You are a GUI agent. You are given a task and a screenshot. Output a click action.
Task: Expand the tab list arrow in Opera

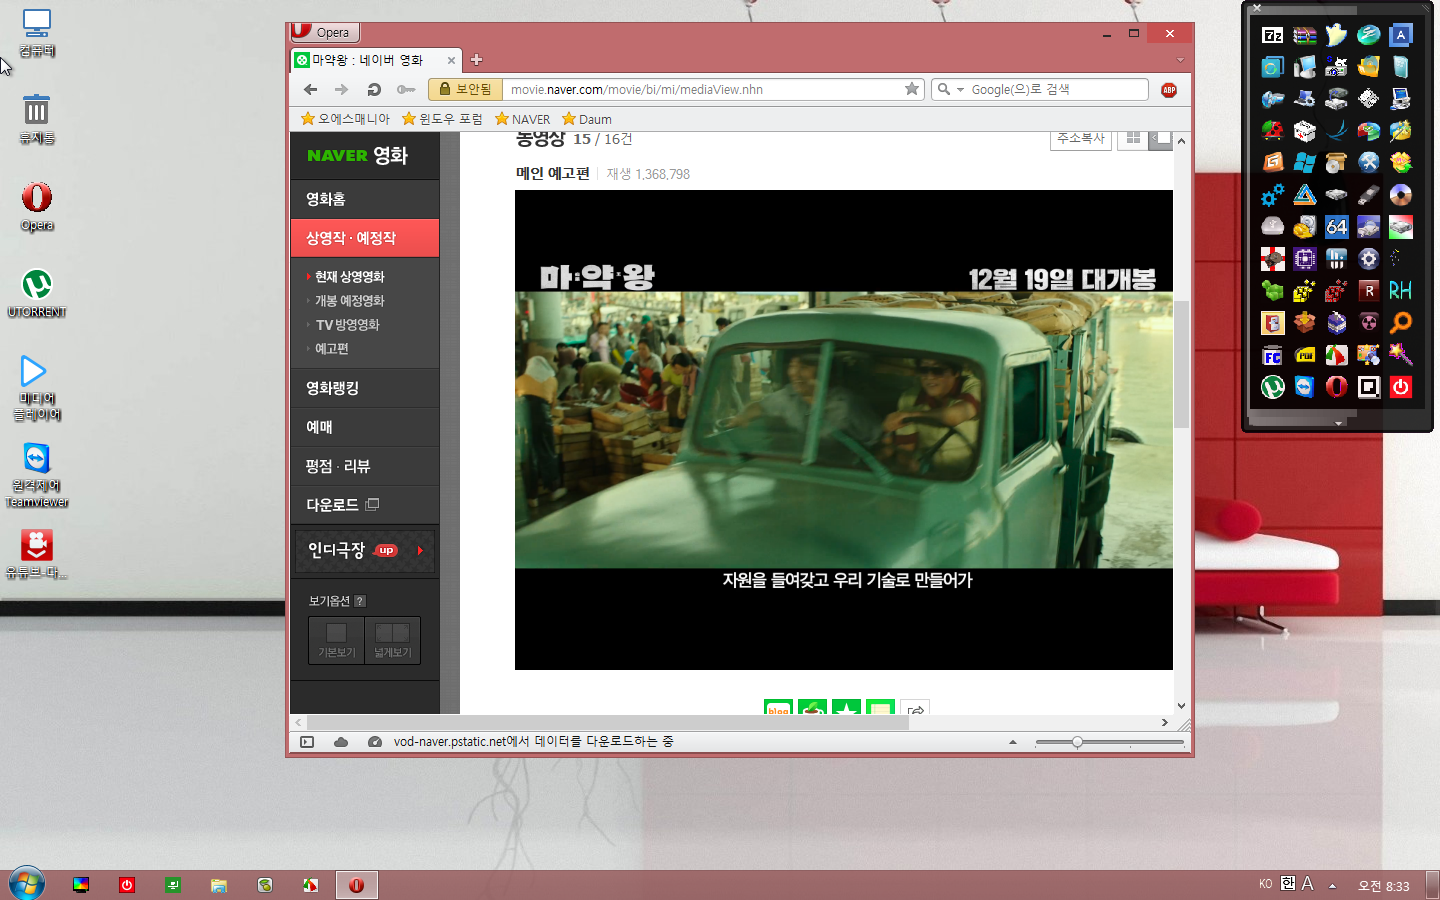1180,60
